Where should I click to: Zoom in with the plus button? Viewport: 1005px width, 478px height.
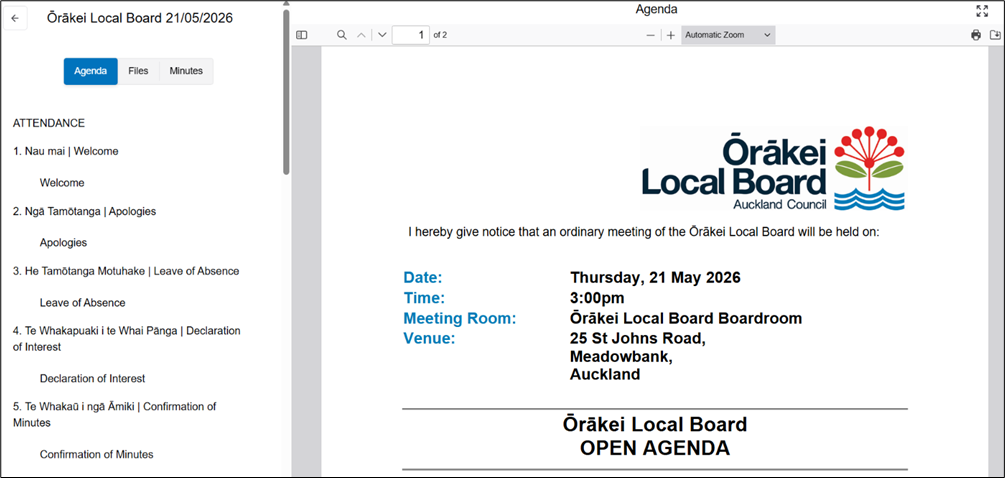(x=670, y=35)
